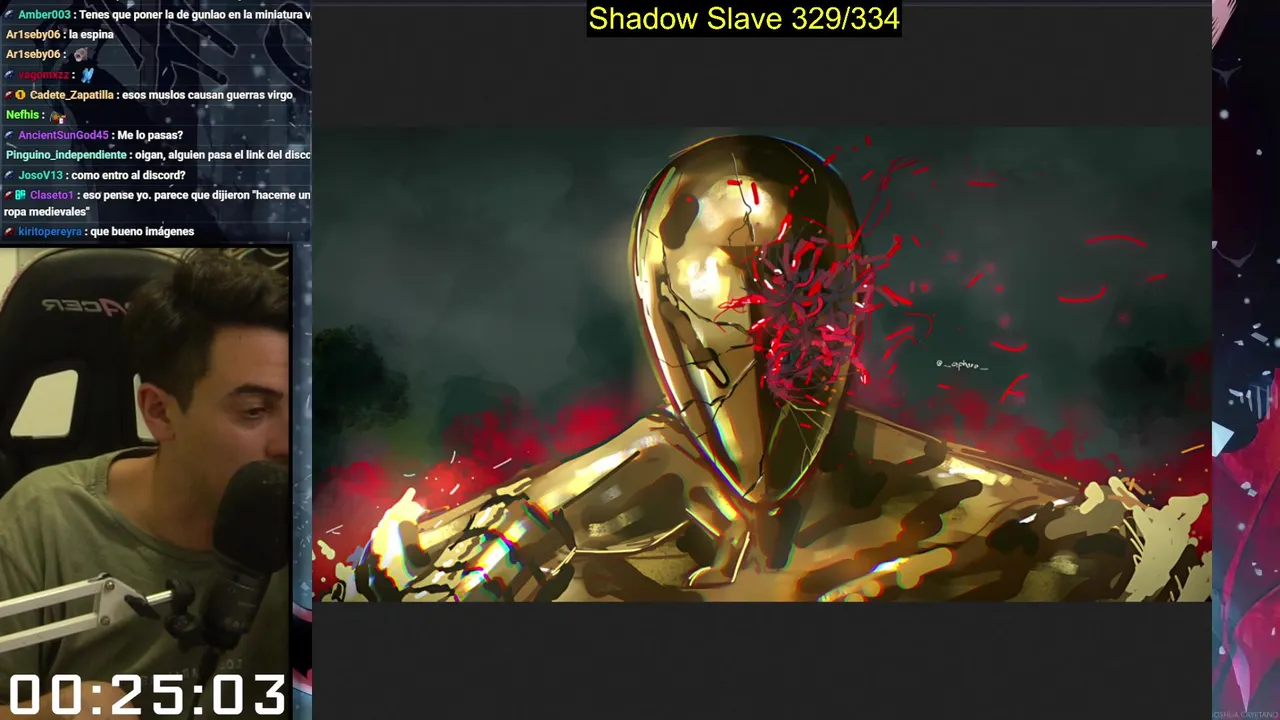Image resolution: width=1280 pixels, height=720 pixels.
Task: Click the badge beside AncientSunGod45
Action: pos(9,135)
